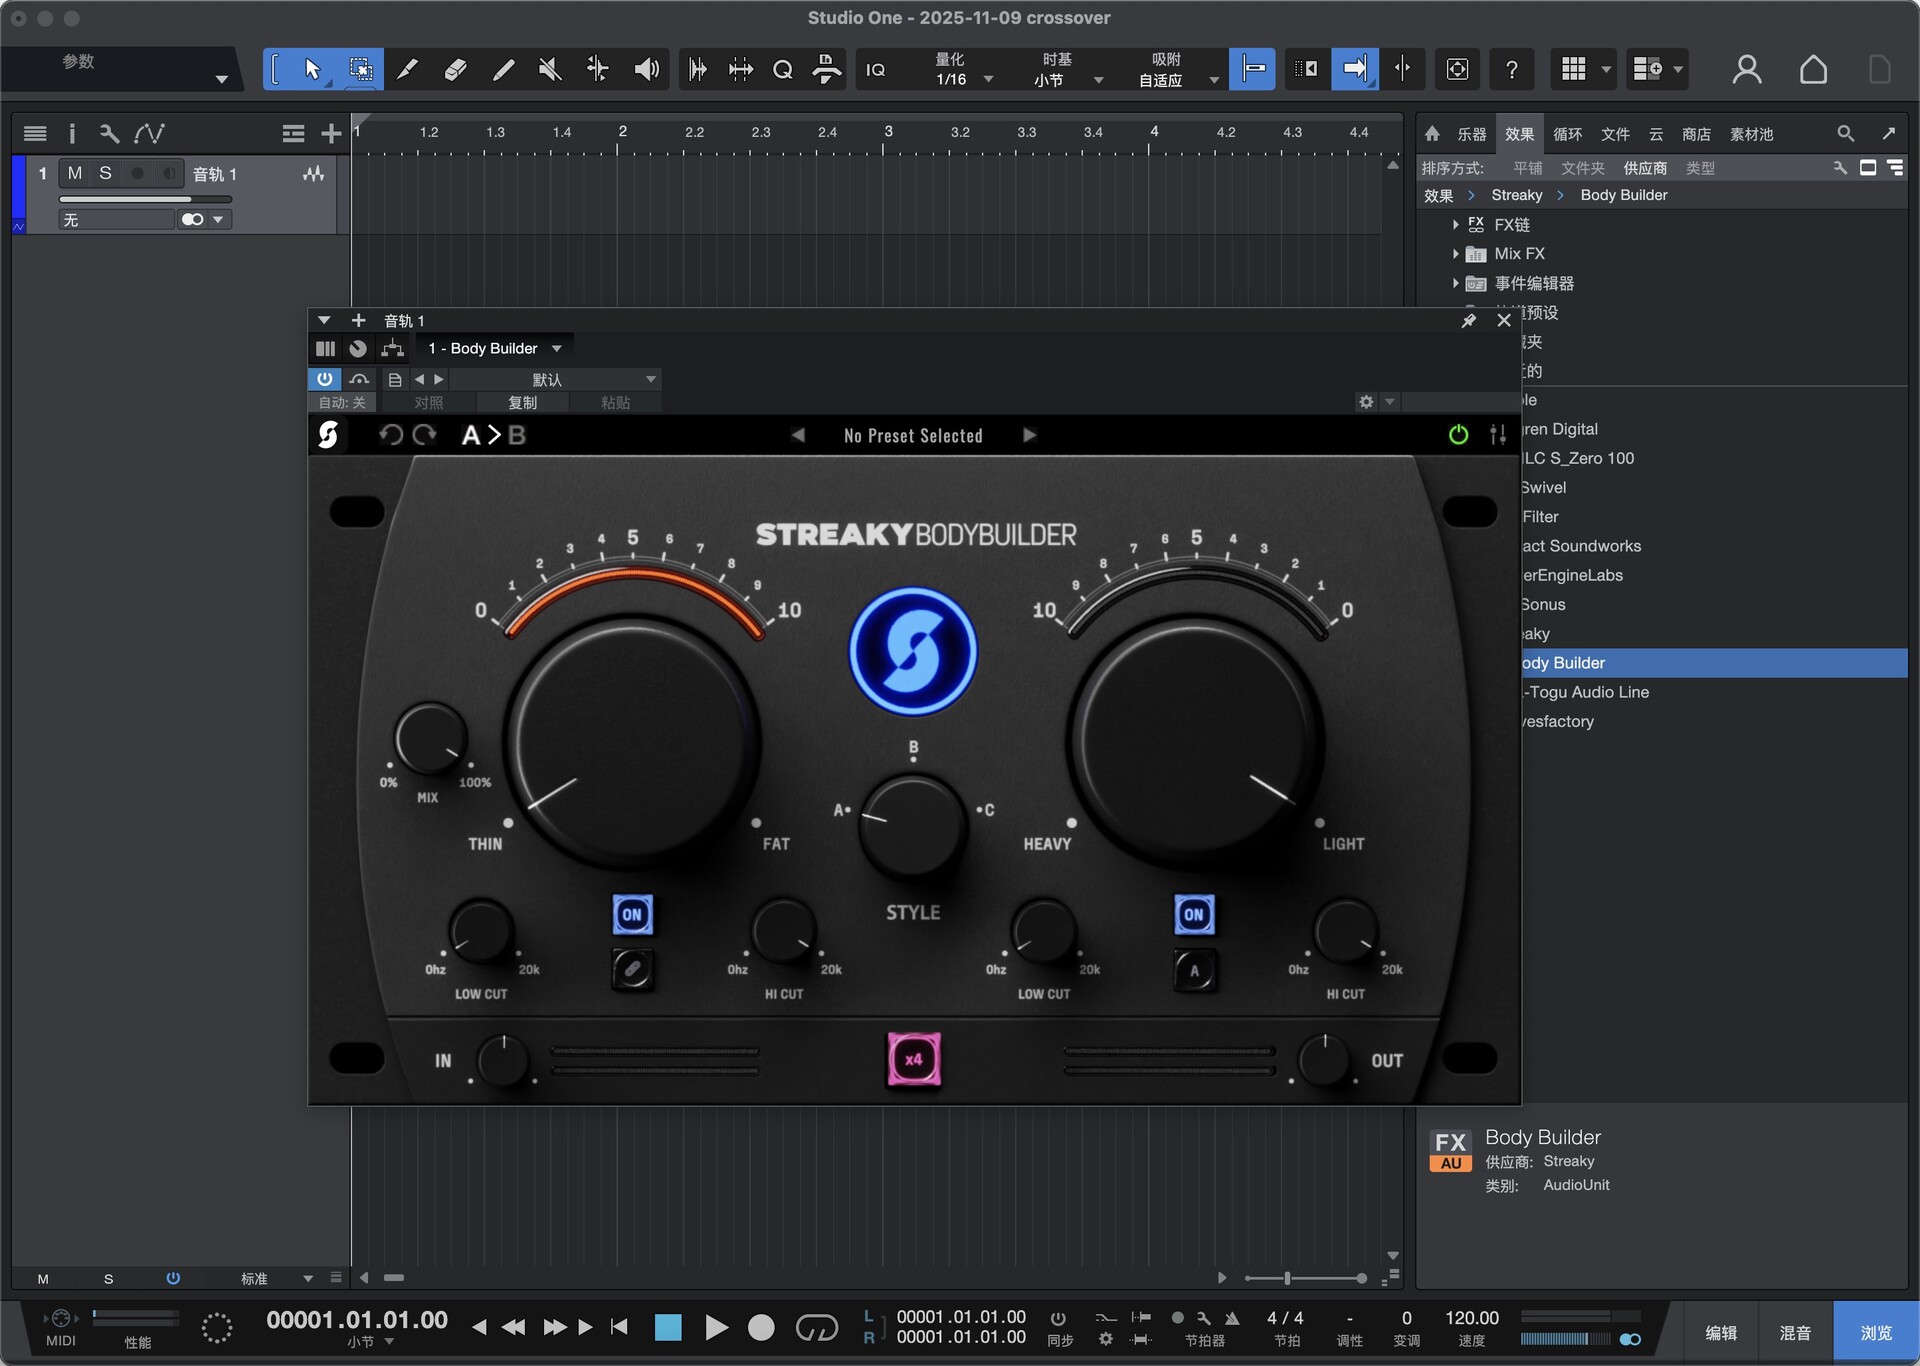The width and height of the screenshot is (1920, 1366).
Task: Toggle the left ON filter button
Action: (x=632, y=914)
